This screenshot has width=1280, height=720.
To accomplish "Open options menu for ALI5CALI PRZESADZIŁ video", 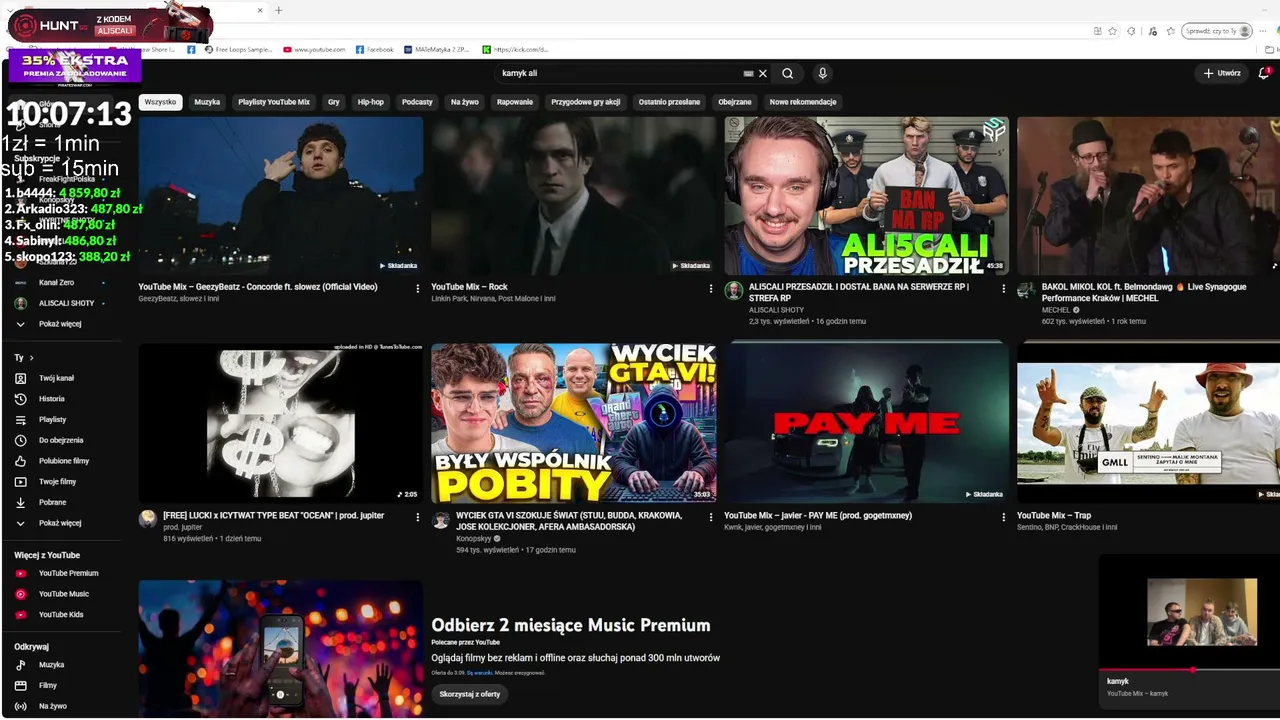I will tap(1004, 288).
